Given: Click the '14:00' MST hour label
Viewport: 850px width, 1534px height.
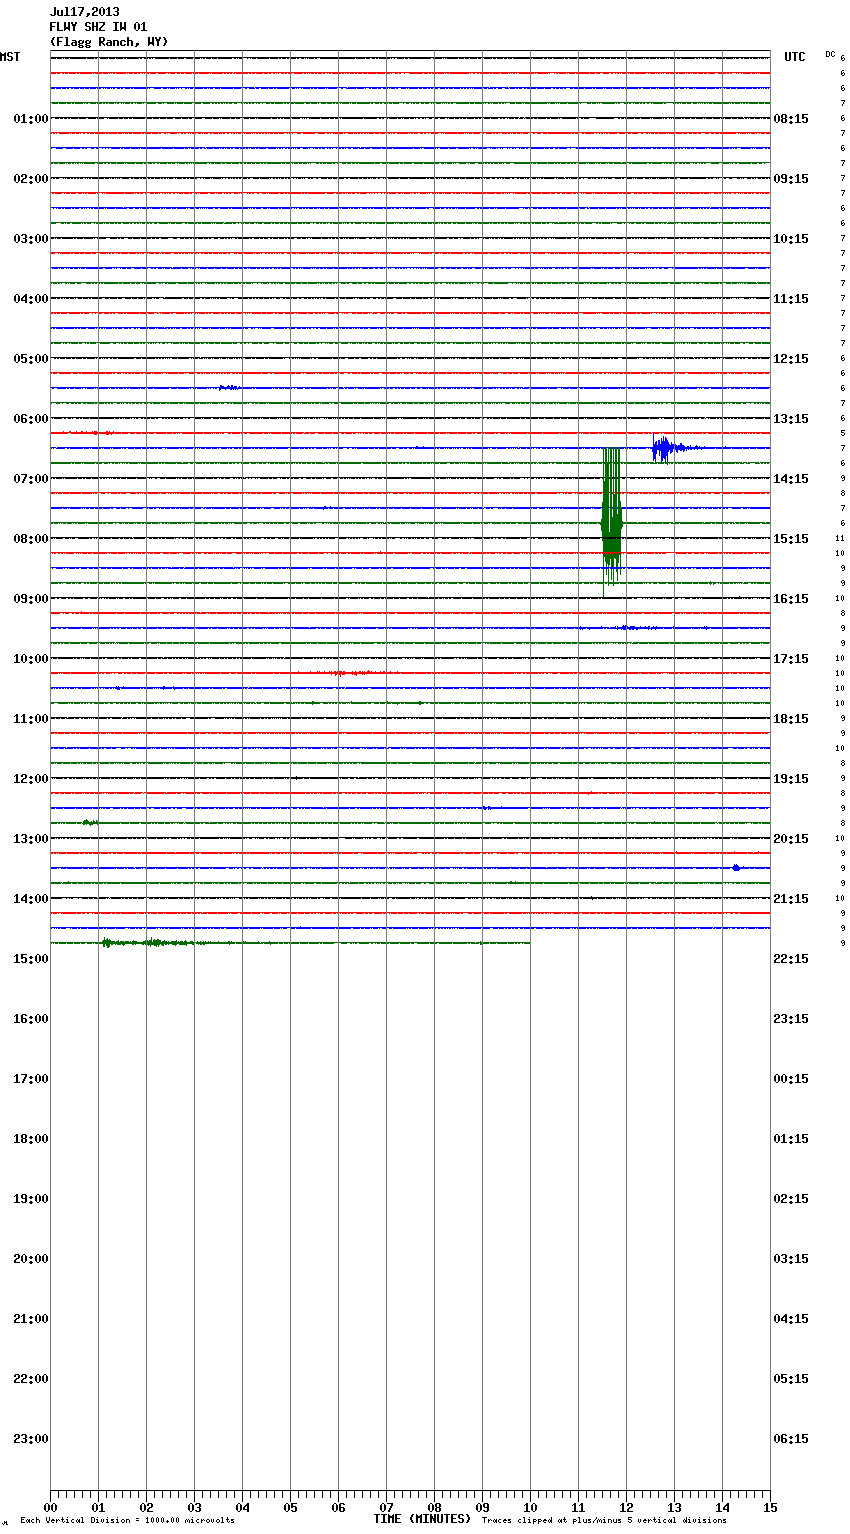Looking at the screenshot, I should point(31,899).
